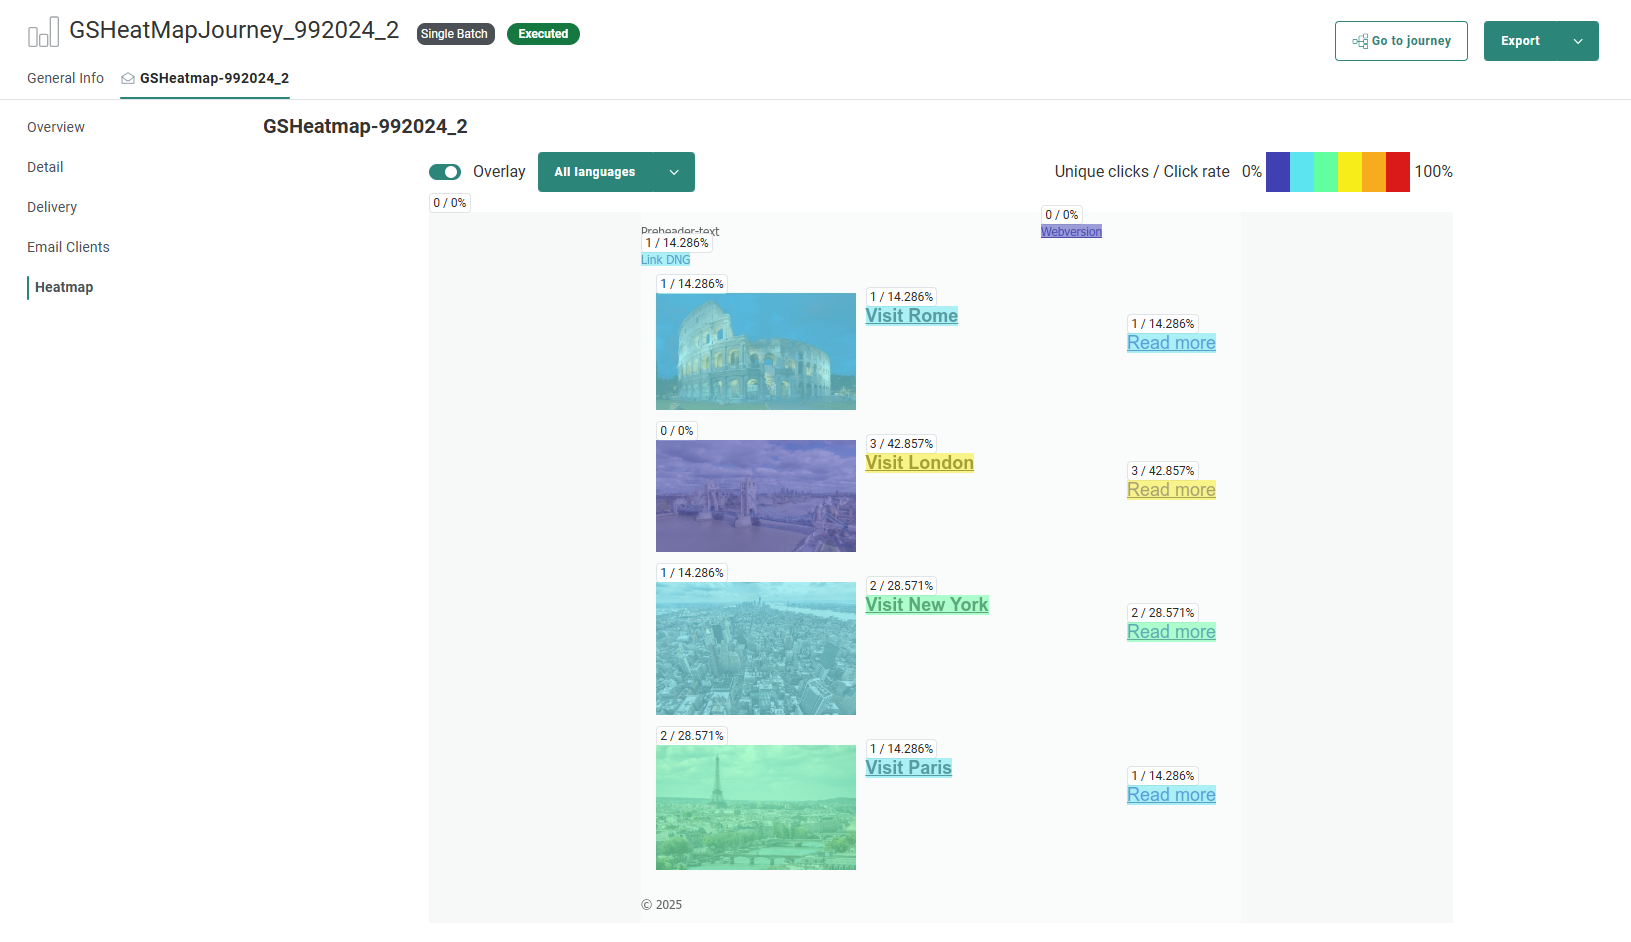Click the red swatch in click rate legend
The image size is (1631, 942).
(1397, 172)
